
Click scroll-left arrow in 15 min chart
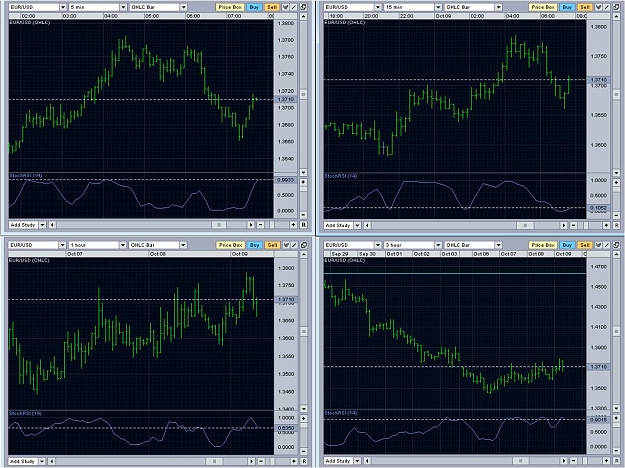(367, 225)
